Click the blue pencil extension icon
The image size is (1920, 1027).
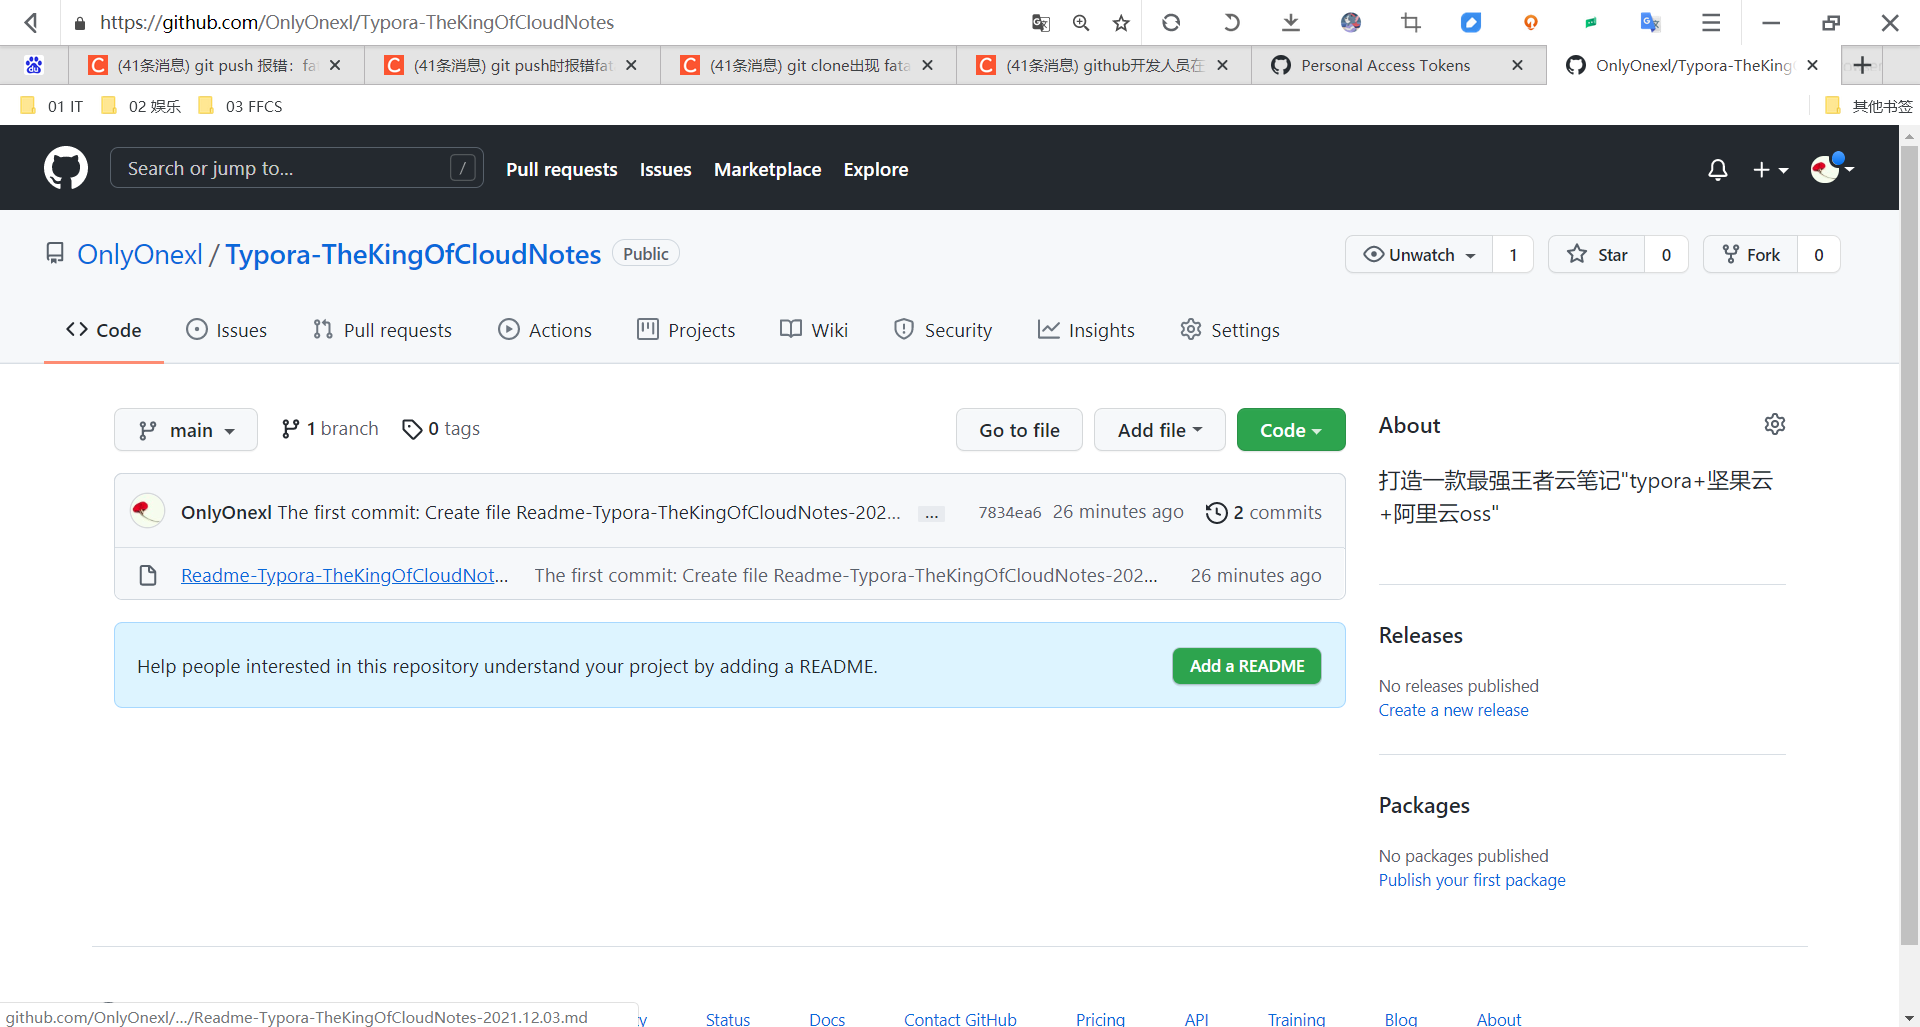point(1471,22)
